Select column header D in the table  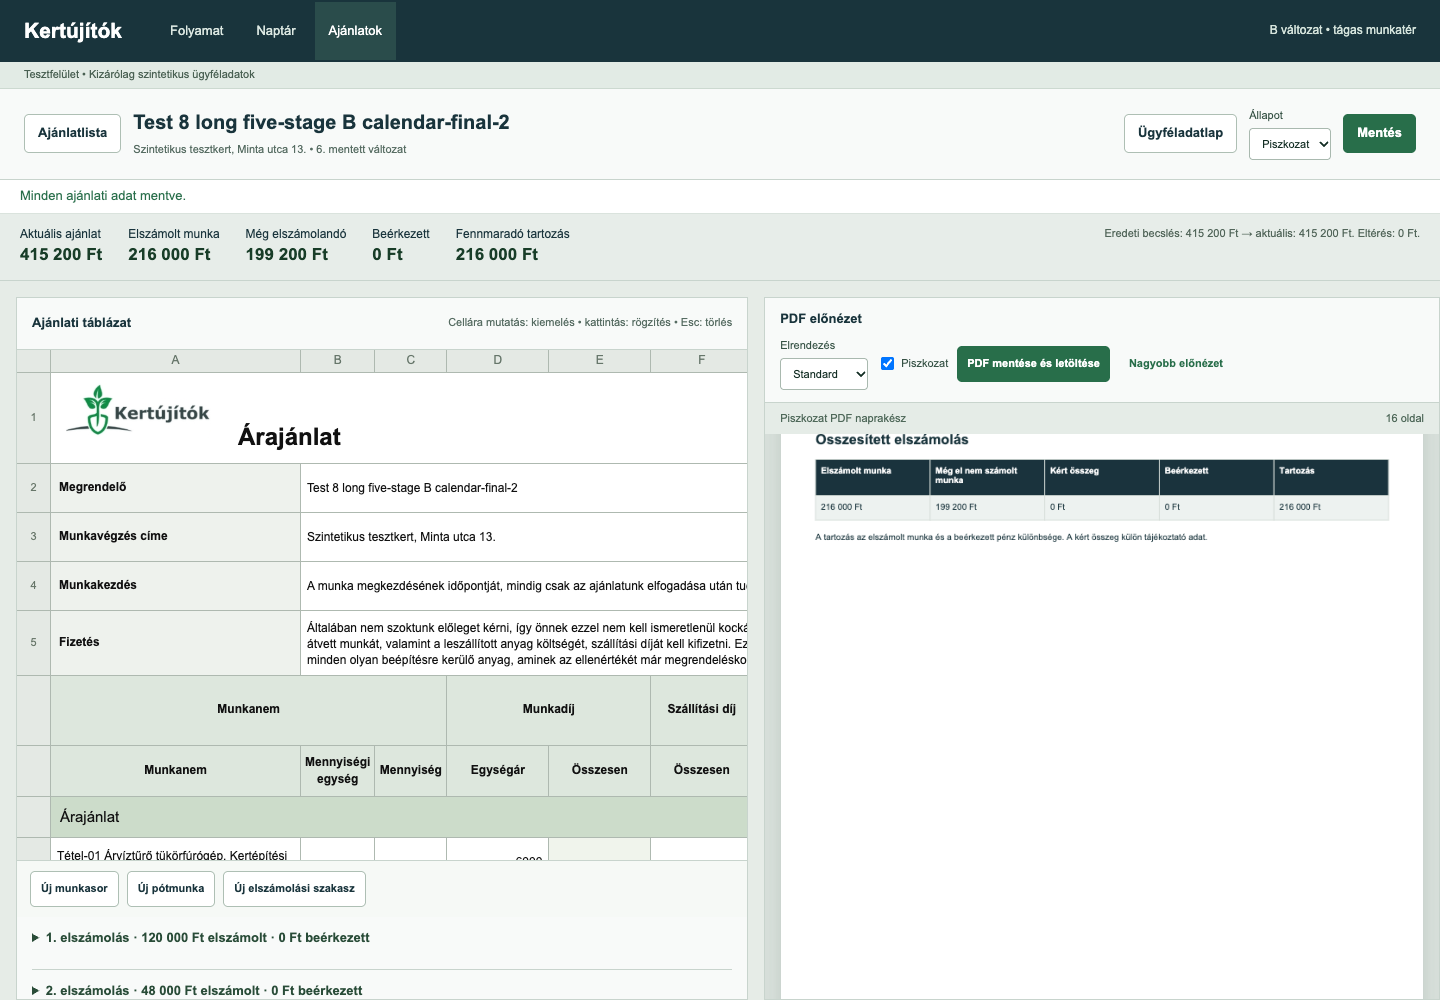coord(498,360)
